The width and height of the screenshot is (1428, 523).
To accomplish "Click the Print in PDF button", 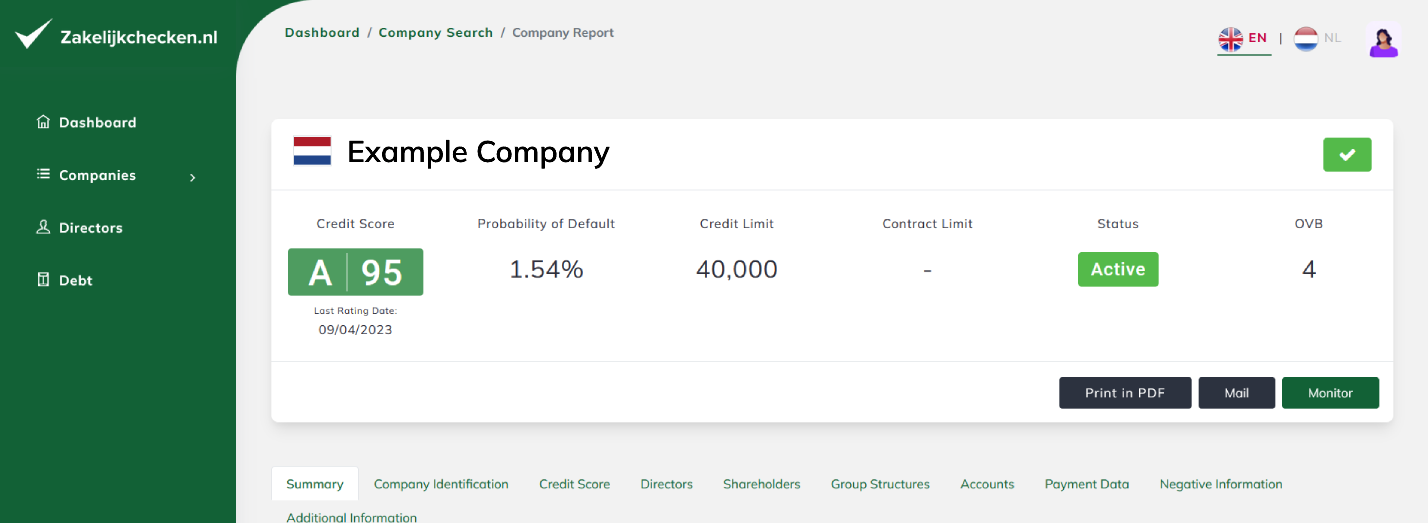I will point(1125,393).
